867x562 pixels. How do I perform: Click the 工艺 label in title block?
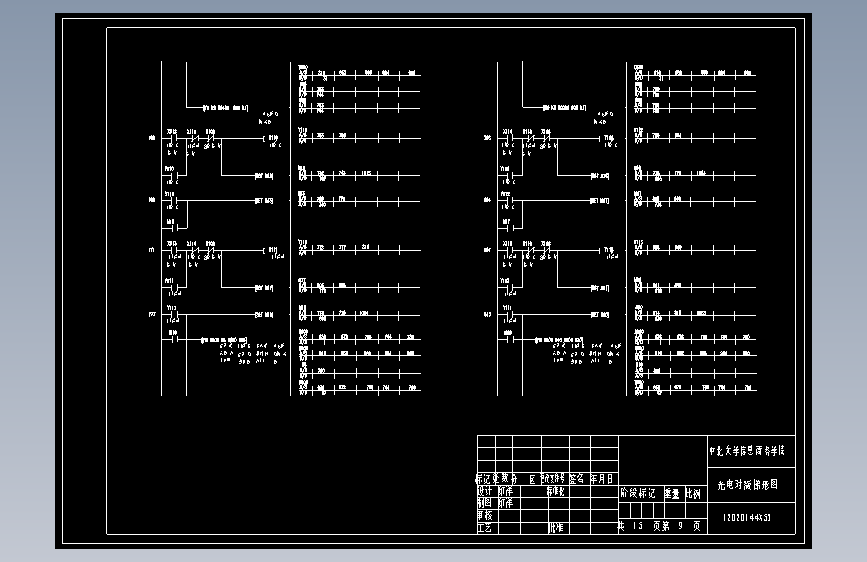pyautogui.click(x=485, y=528)
